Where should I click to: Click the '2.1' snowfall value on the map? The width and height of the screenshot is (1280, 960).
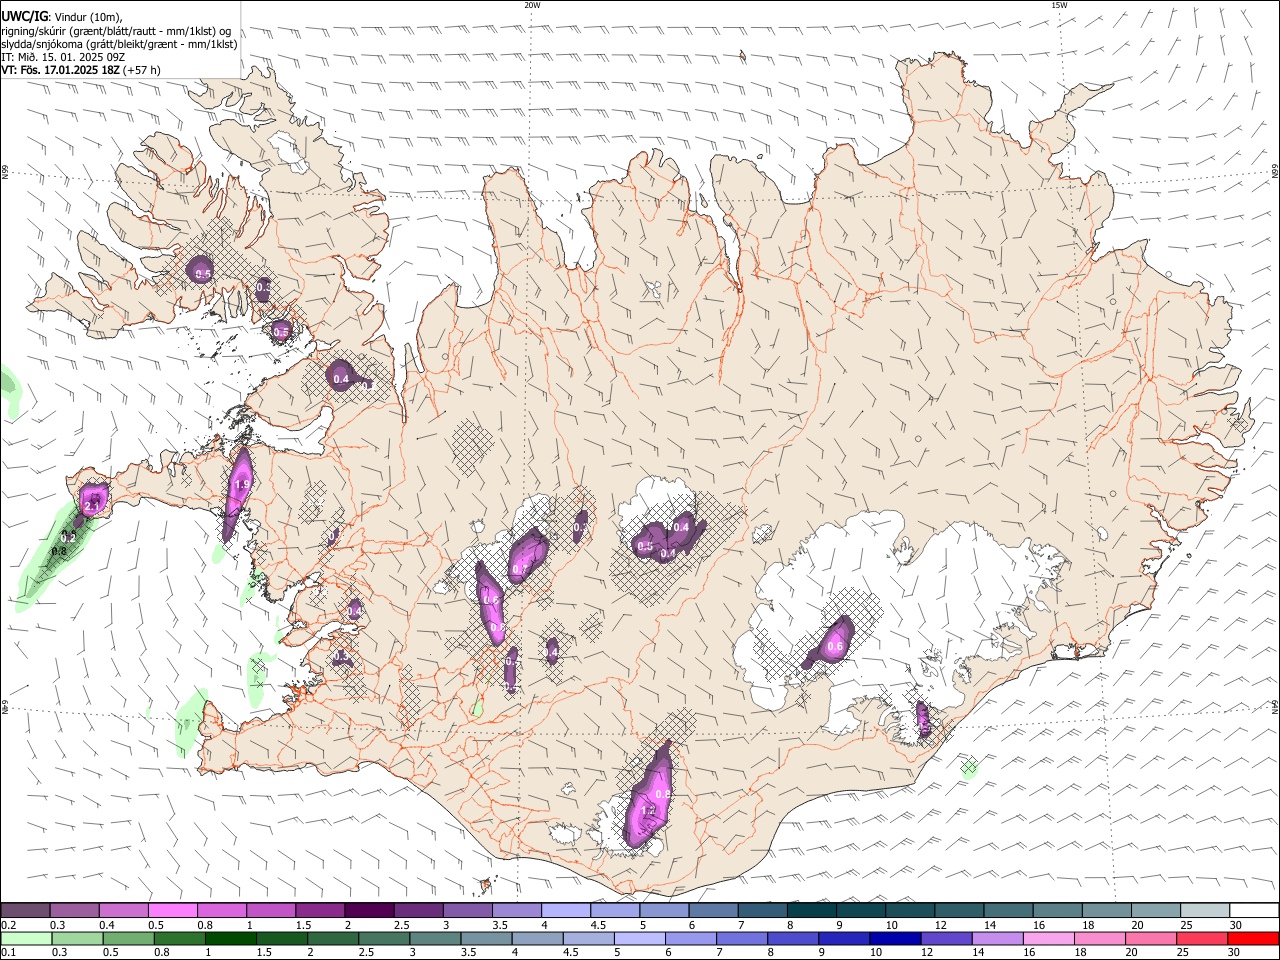pos(91,507)
